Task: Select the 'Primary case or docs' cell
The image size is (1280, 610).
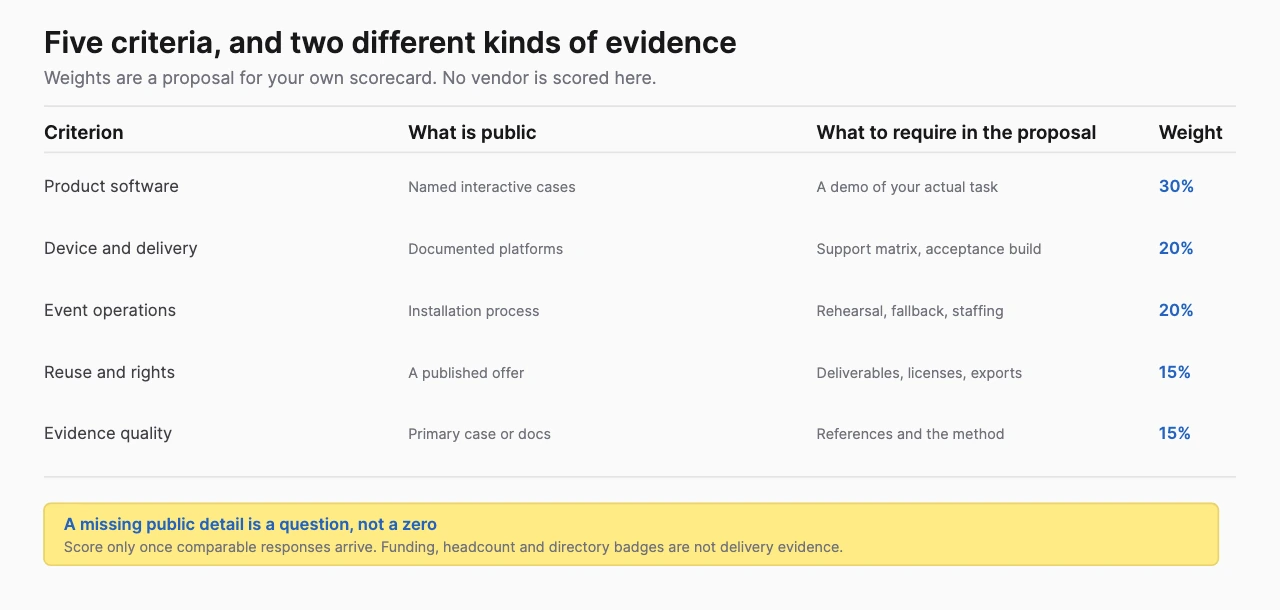Action: [x=479, y=434]
